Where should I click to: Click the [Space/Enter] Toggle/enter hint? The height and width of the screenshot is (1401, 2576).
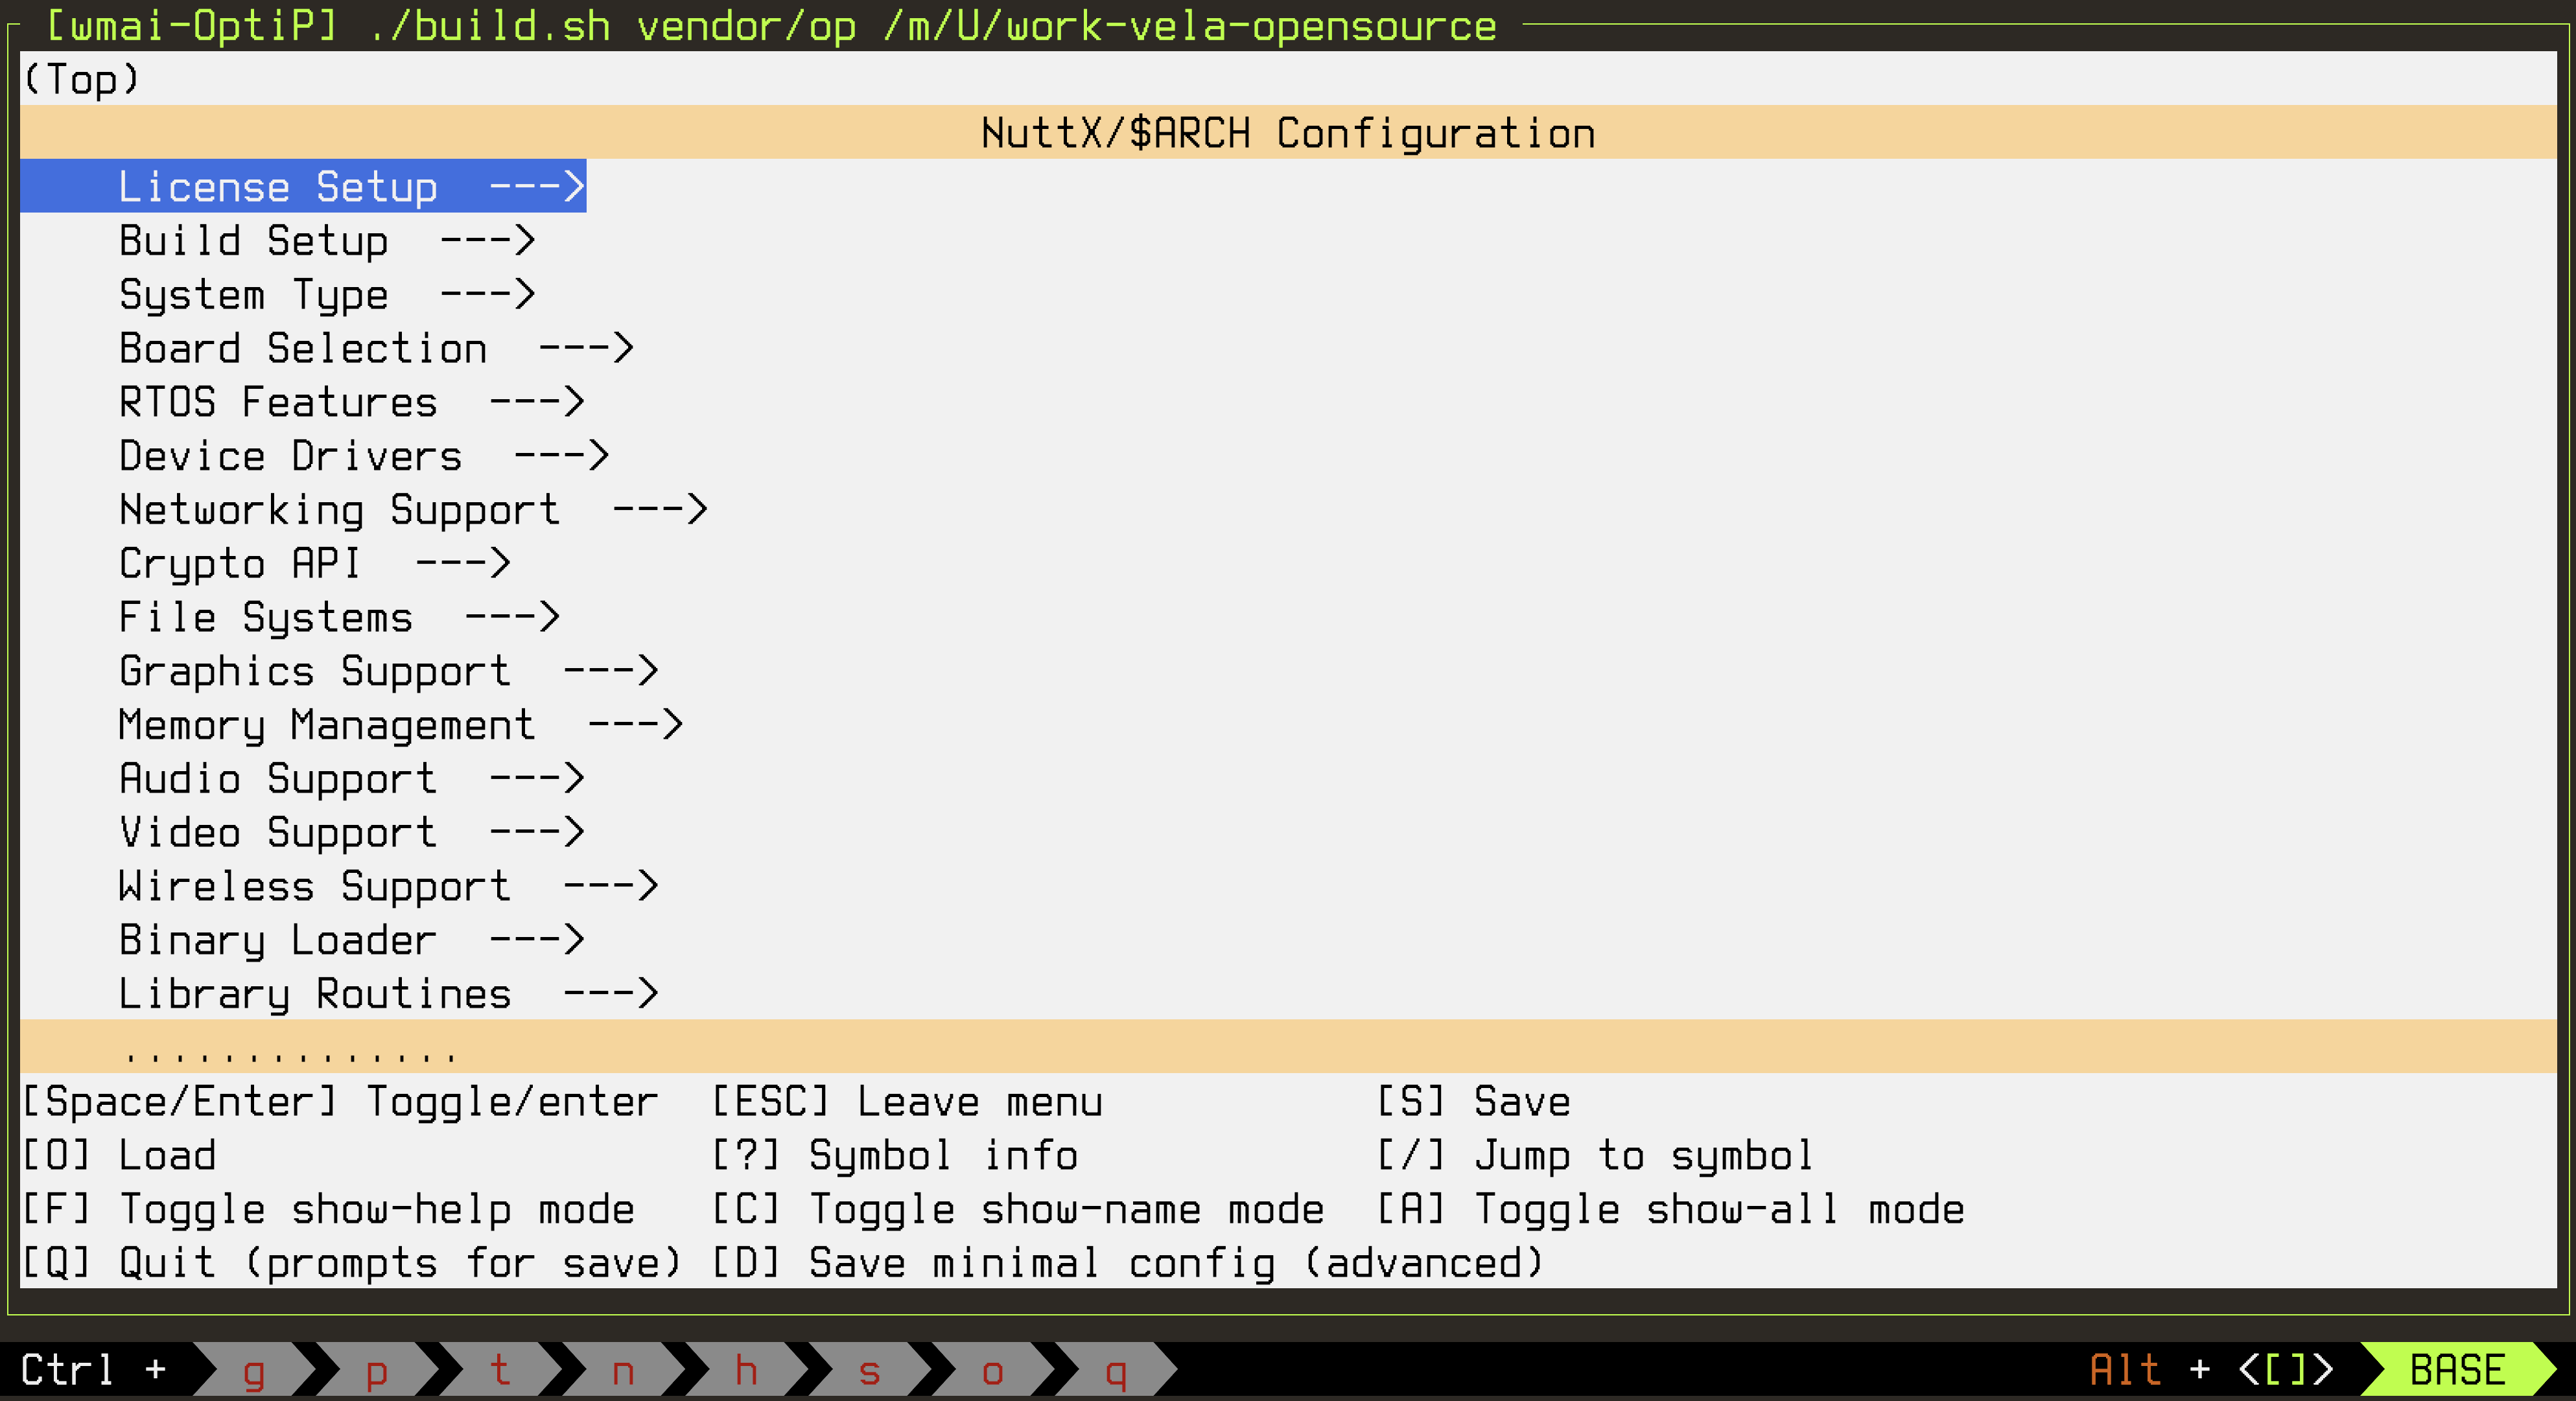pyautogui.click(x=340, y=1102)
